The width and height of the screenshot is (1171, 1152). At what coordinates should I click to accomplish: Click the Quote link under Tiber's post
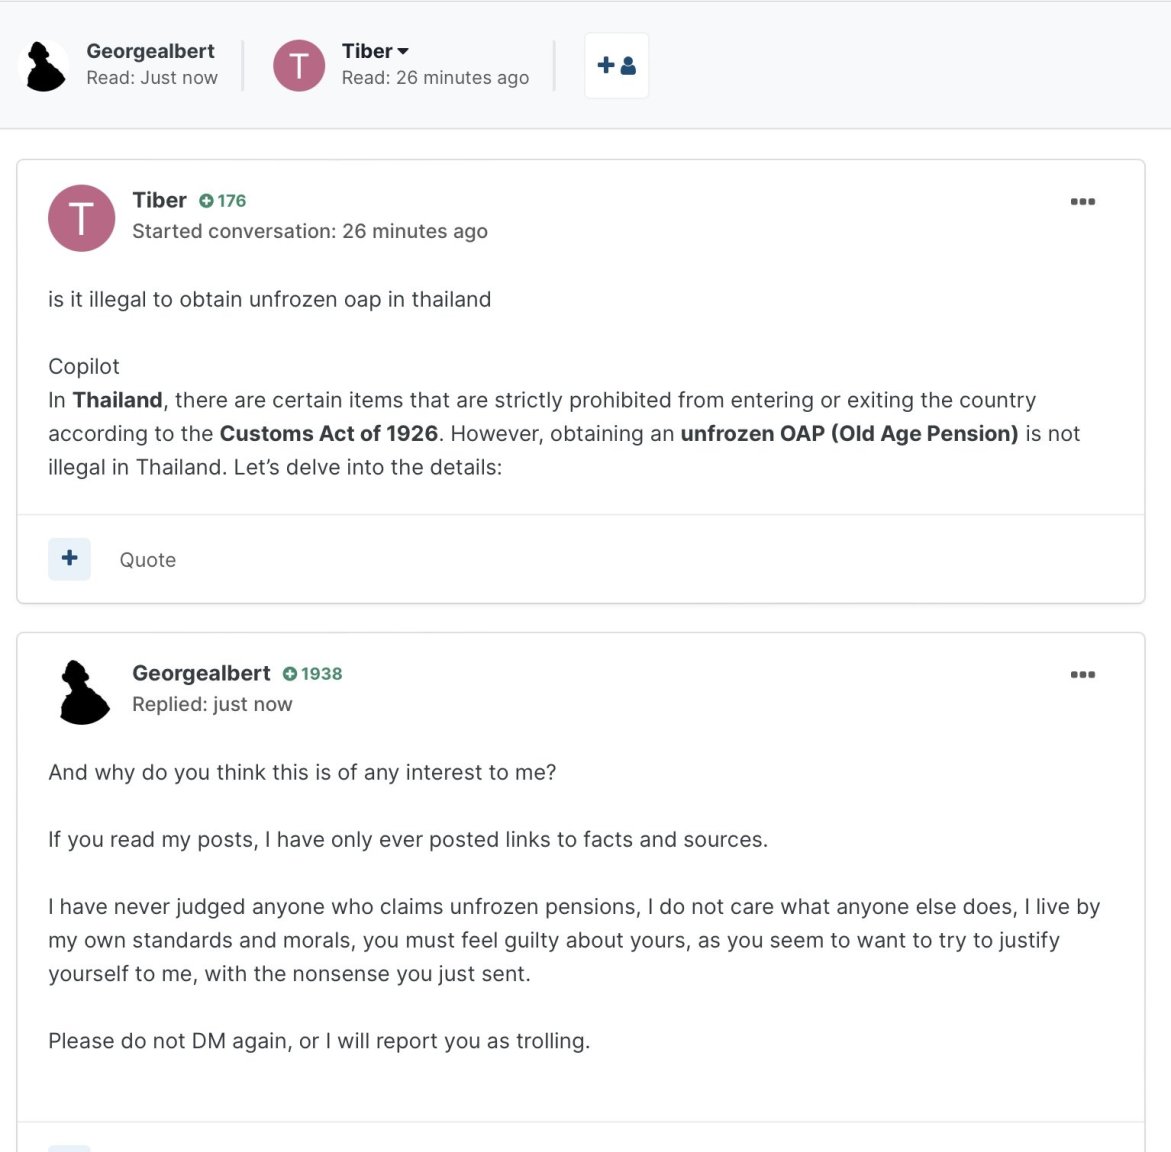pos(148,560)
